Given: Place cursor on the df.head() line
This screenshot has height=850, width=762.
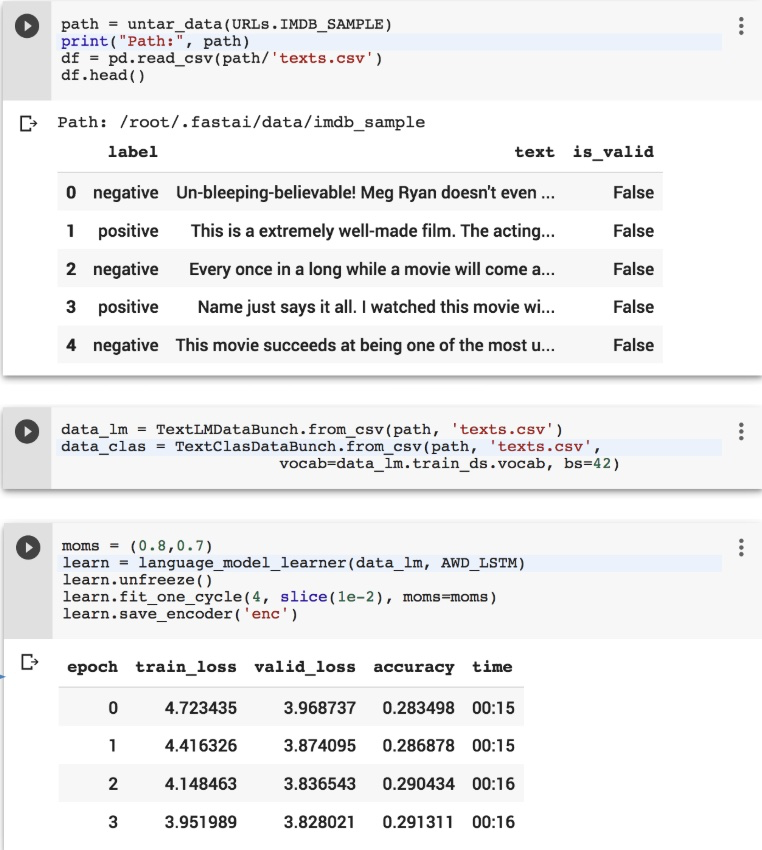Looking at the screenshot, I should pos(103,75).
